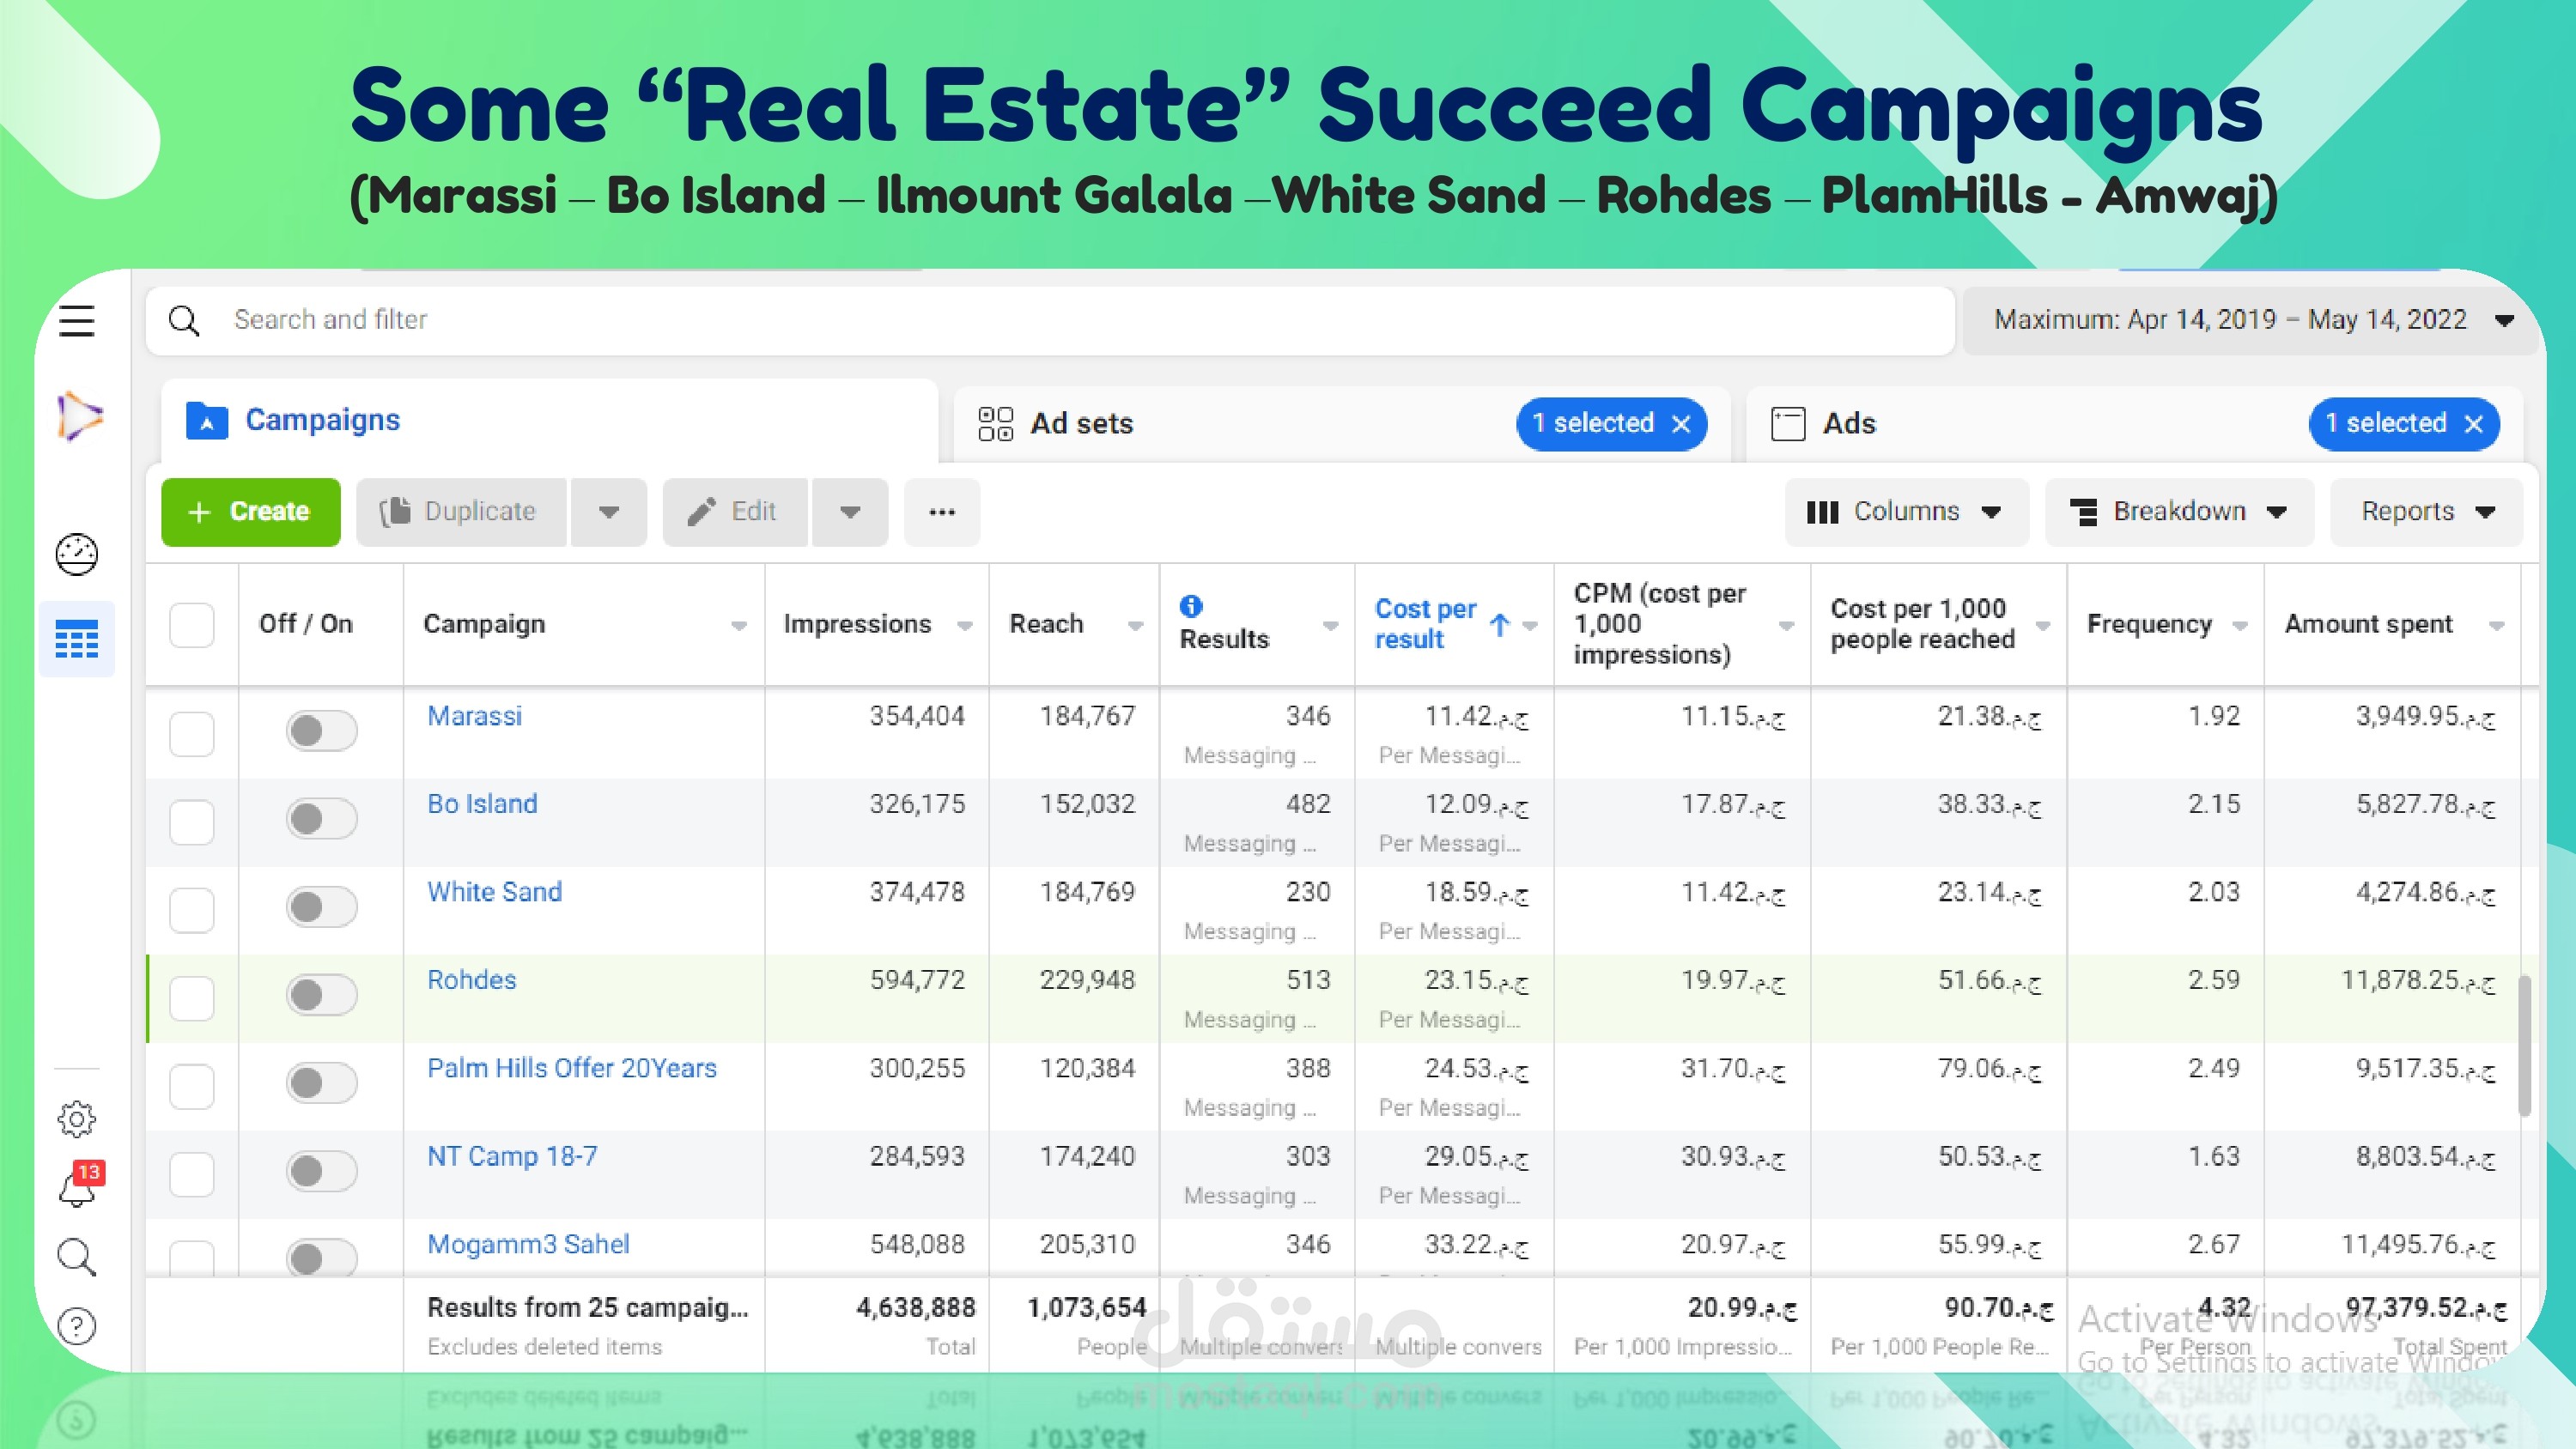This screenshot has height=1449, width=2576.
Task: Switch on the Palm Hills Offer toggle
Action: click(321, 1083)
